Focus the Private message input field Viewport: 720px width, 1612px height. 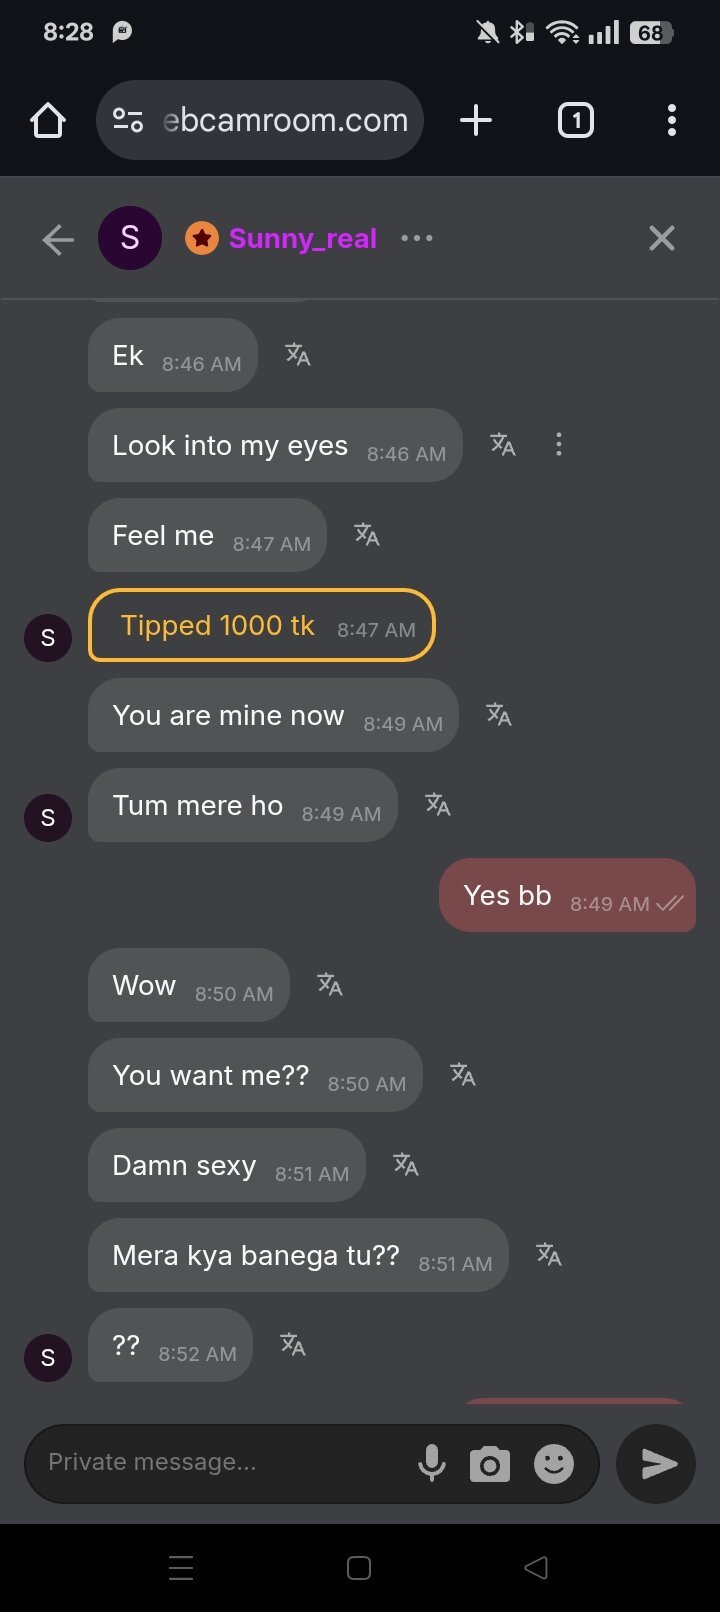tap(220, 1463)
